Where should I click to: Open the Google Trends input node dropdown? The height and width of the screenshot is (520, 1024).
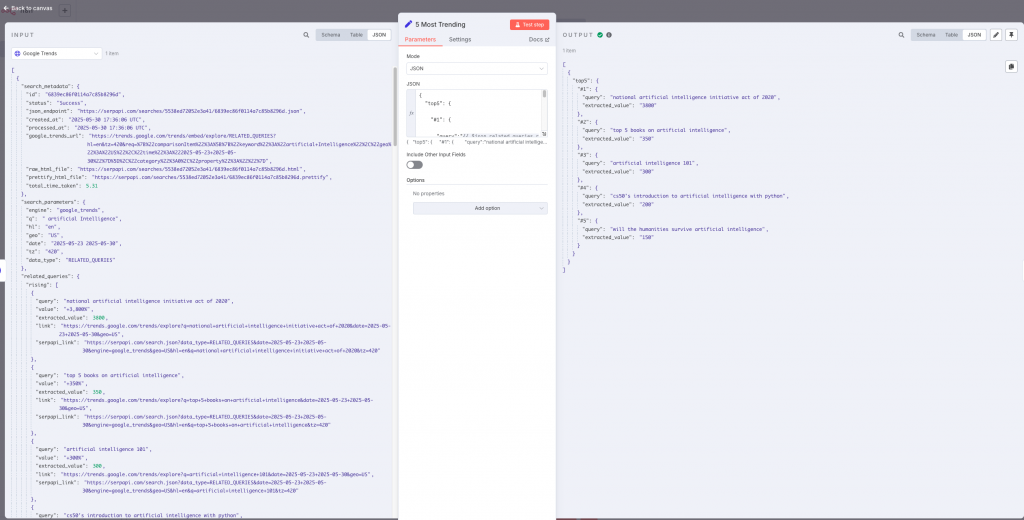point(56,53)
